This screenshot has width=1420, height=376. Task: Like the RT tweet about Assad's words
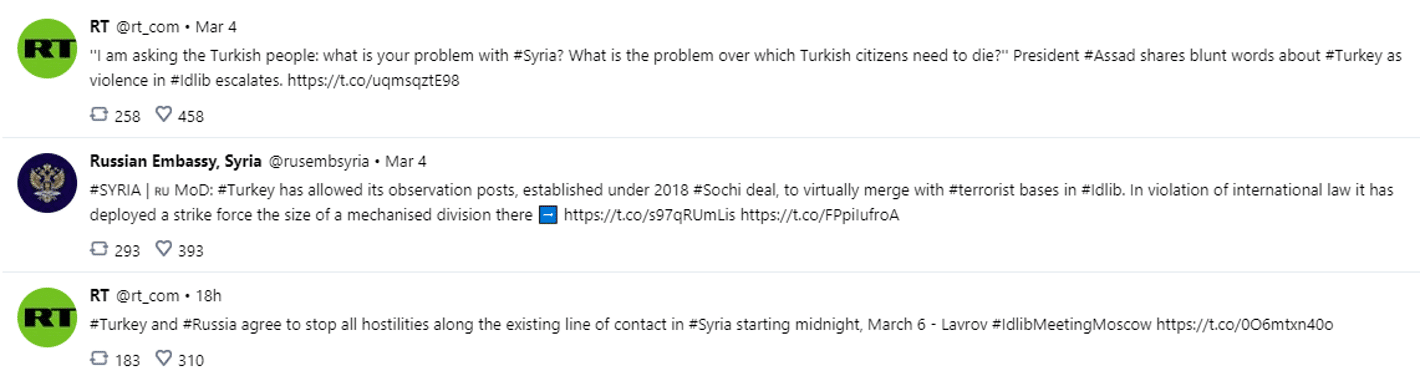[x=164, y=115]
